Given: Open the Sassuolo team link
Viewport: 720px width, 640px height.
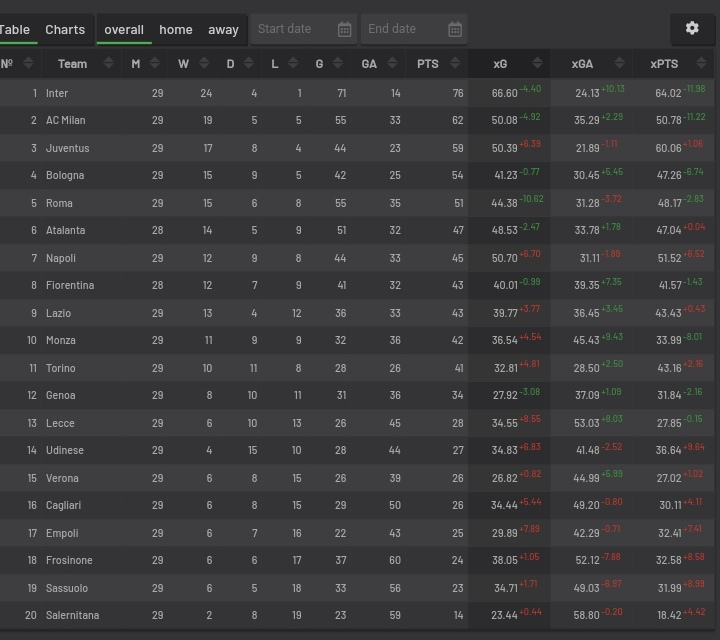Looking at the screenshot, I should click(67, 588).
